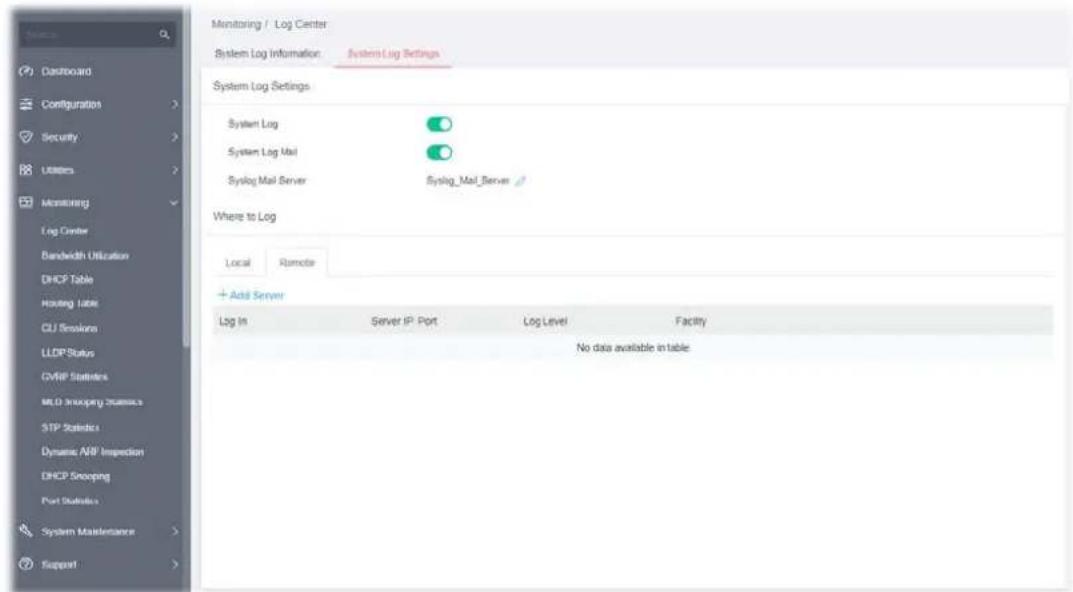The height and width of the screenshot is (592, 1073).
Task: Open Log Center in sidebar
Action: (65, 231)
